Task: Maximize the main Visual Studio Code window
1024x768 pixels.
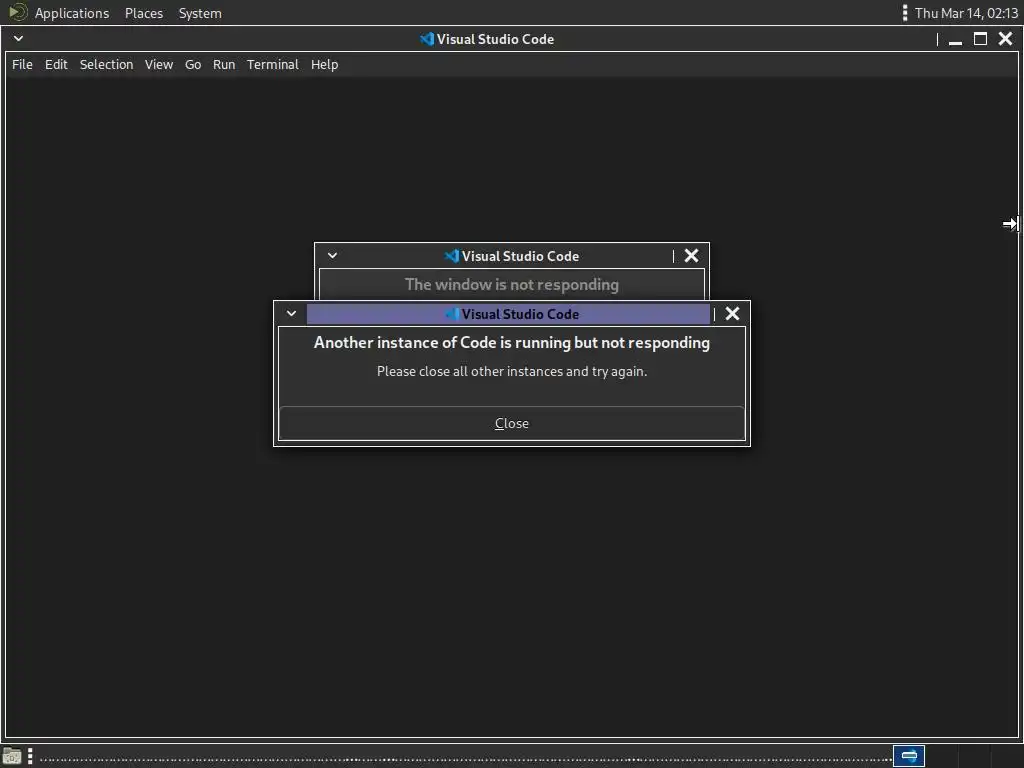Action: click(x=980, y=39)
